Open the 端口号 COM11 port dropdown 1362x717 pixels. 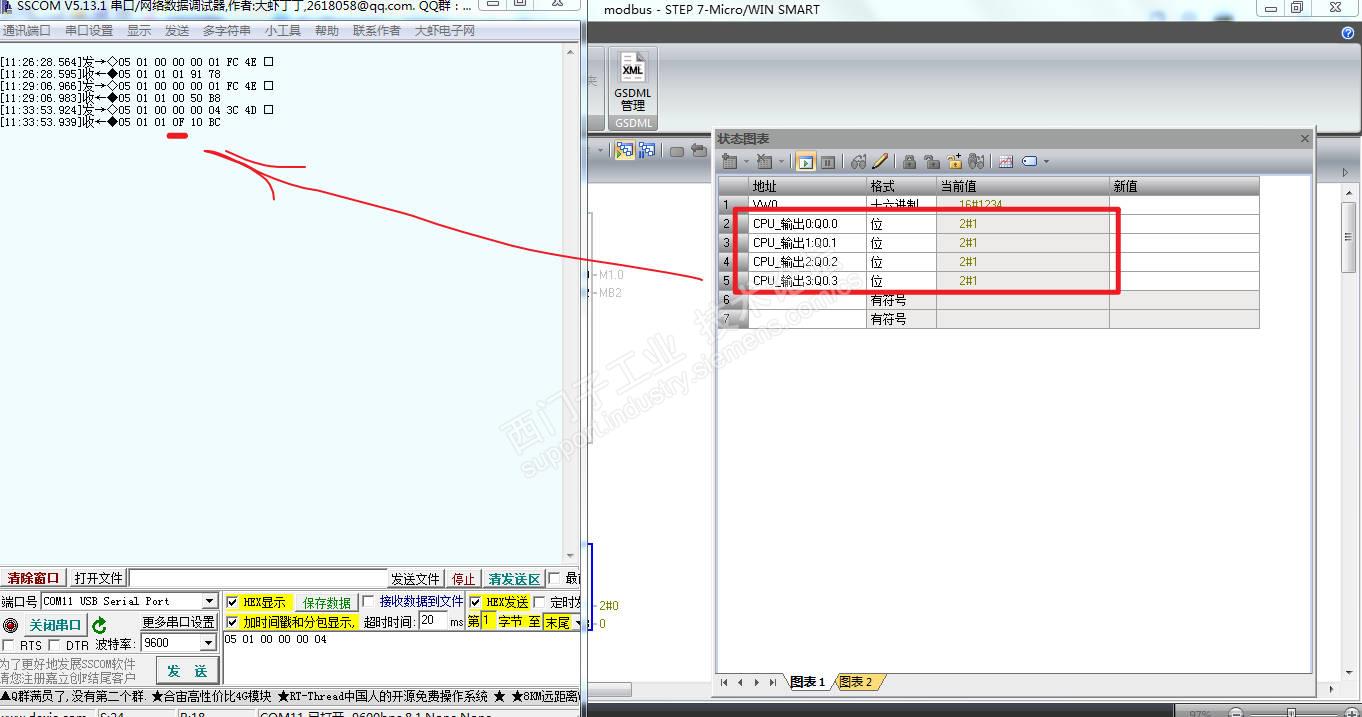[209, 601]
